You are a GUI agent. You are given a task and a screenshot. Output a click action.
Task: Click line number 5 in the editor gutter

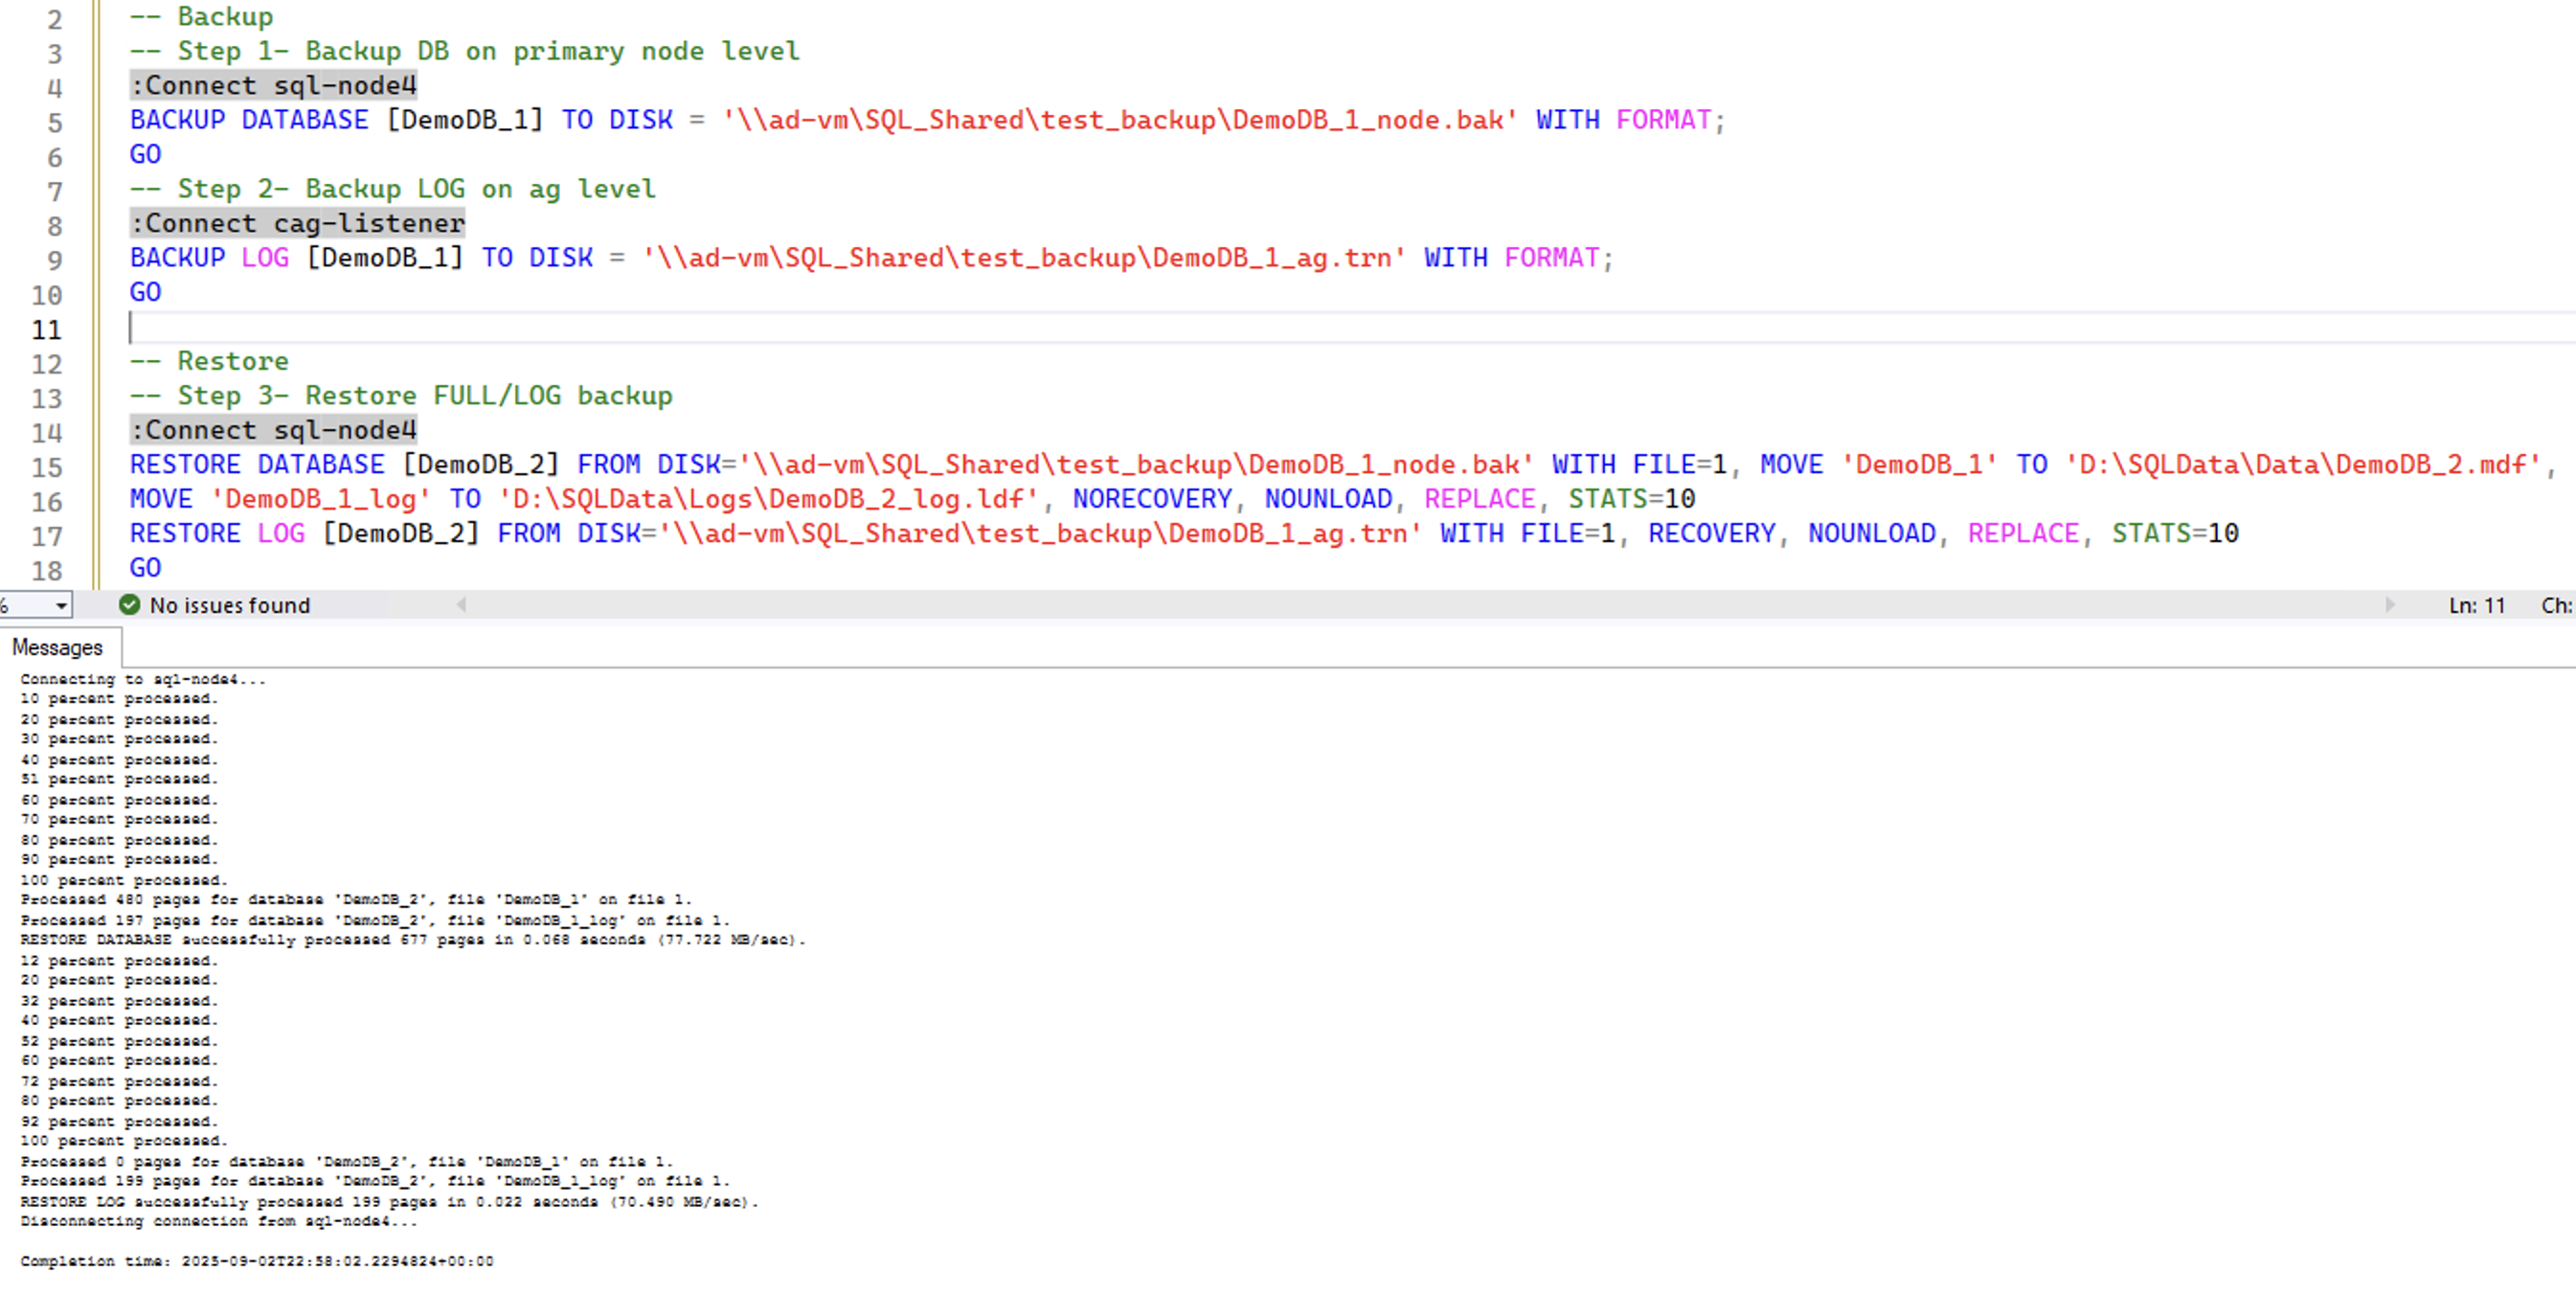(54, 123)
